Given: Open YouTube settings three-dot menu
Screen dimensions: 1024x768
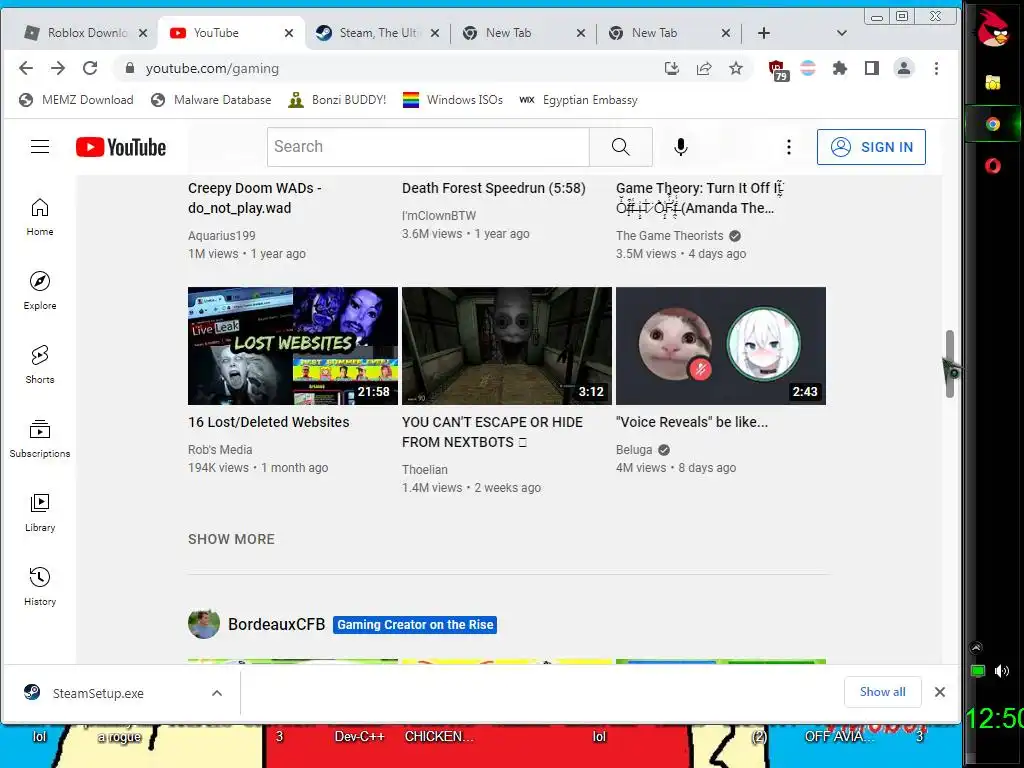Looking at the screenshot, I should [x=789, y=147].
